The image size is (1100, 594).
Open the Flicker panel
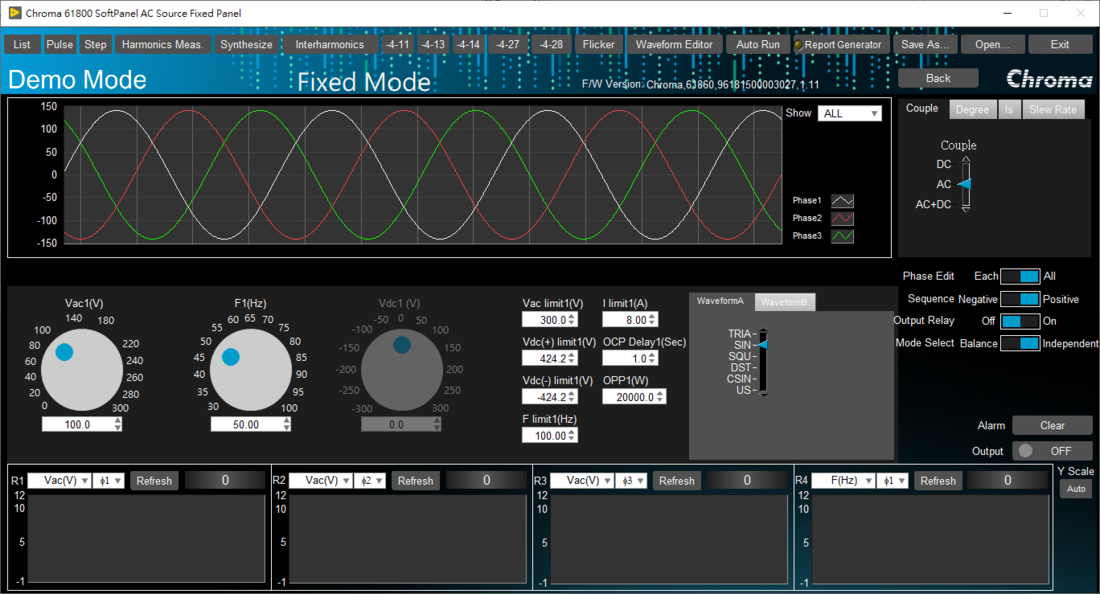598,44
